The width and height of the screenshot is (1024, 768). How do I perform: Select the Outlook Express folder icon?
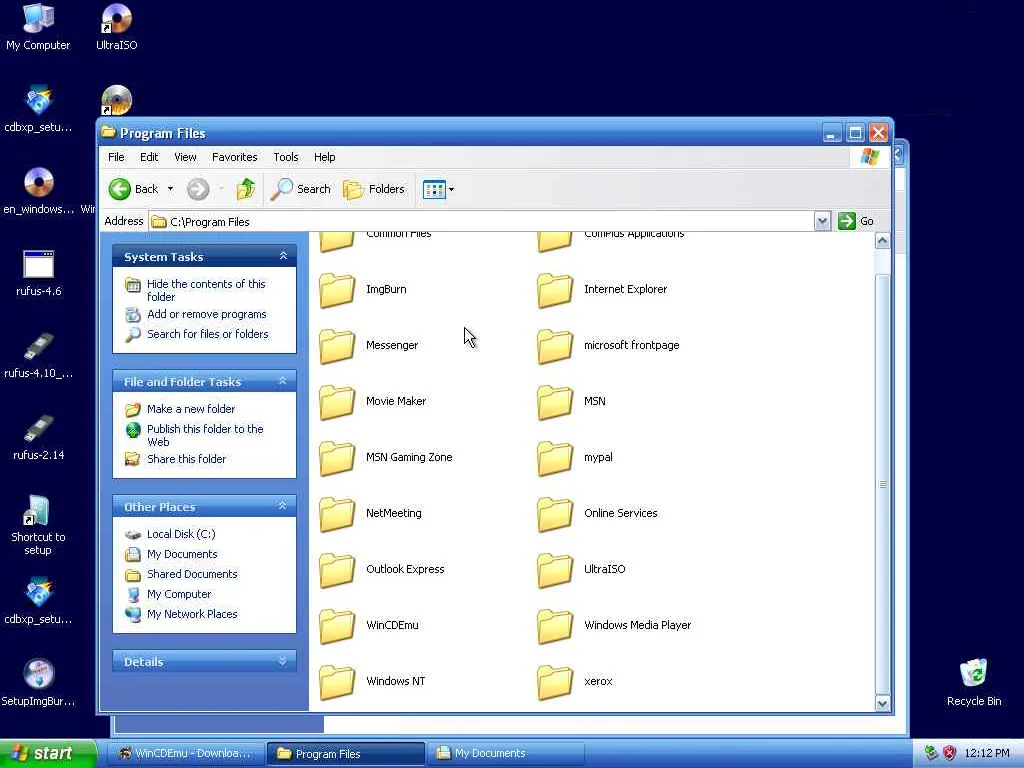[337, 570]
